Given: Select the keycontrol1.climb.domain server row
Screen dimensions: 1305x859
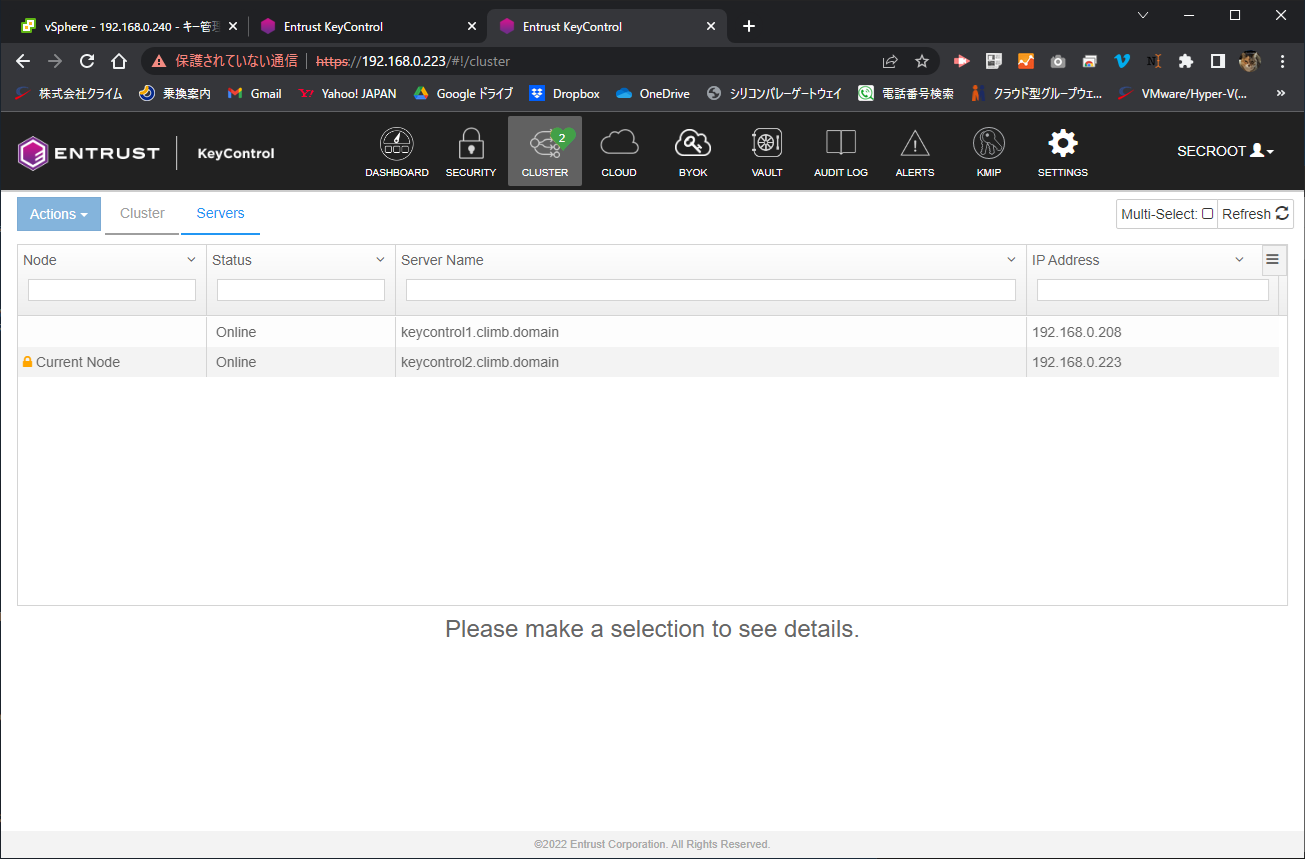Looking at the screenshot, I should point(648,332).
